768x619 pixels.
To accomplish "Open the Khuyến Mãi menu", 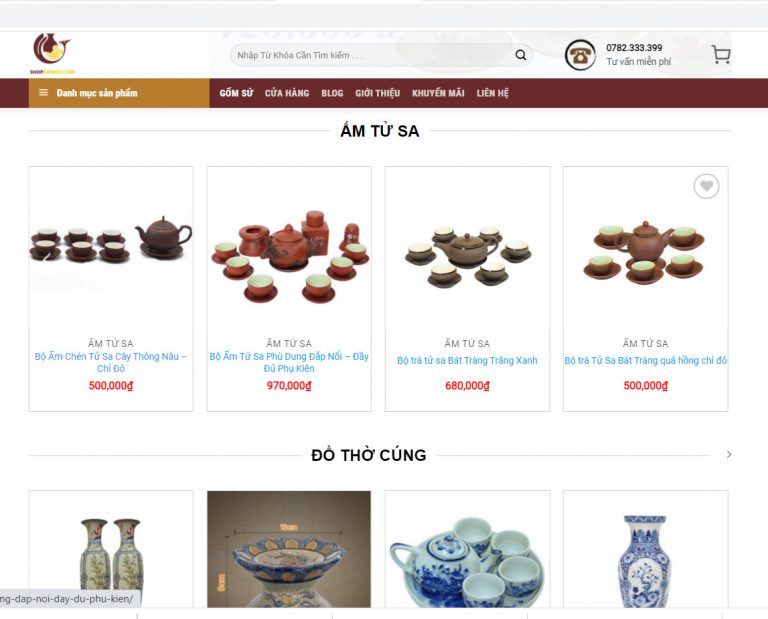I will [x=438, y=93].
